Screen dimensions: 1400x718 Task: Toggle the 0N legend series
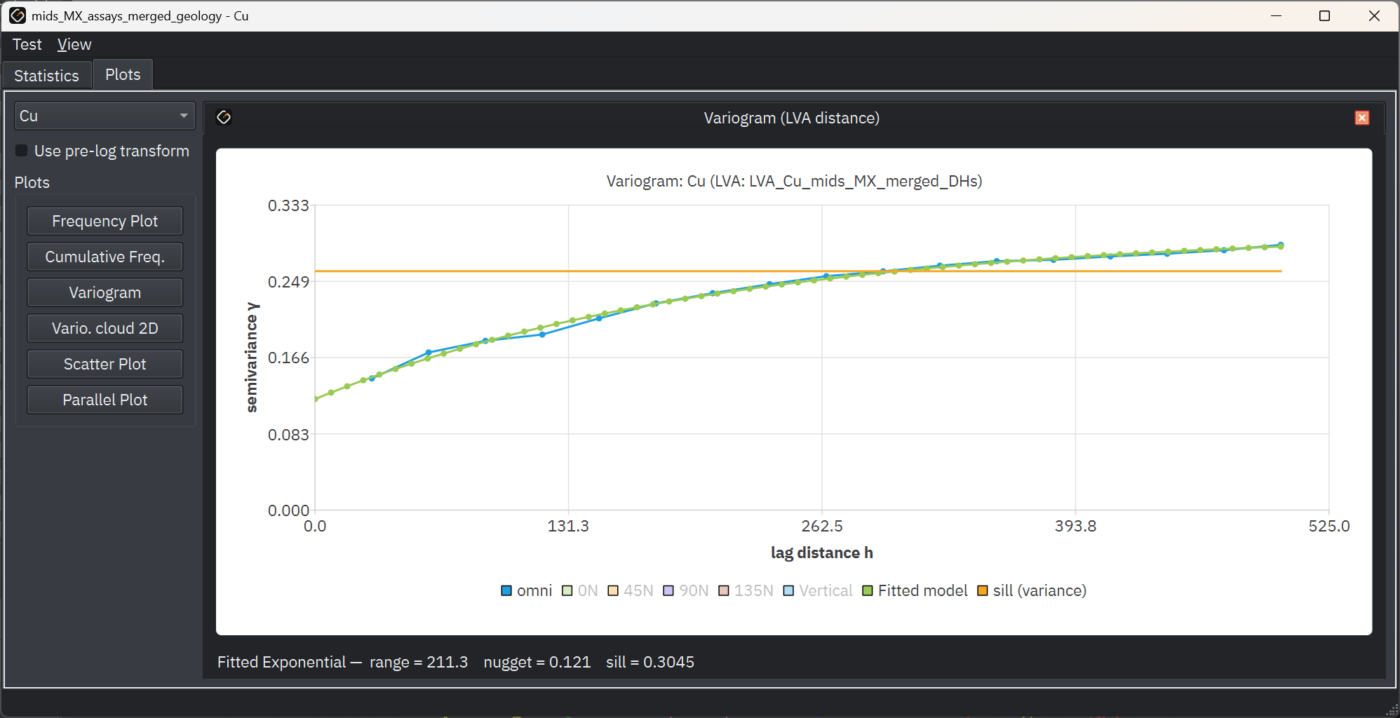[580, 591]
